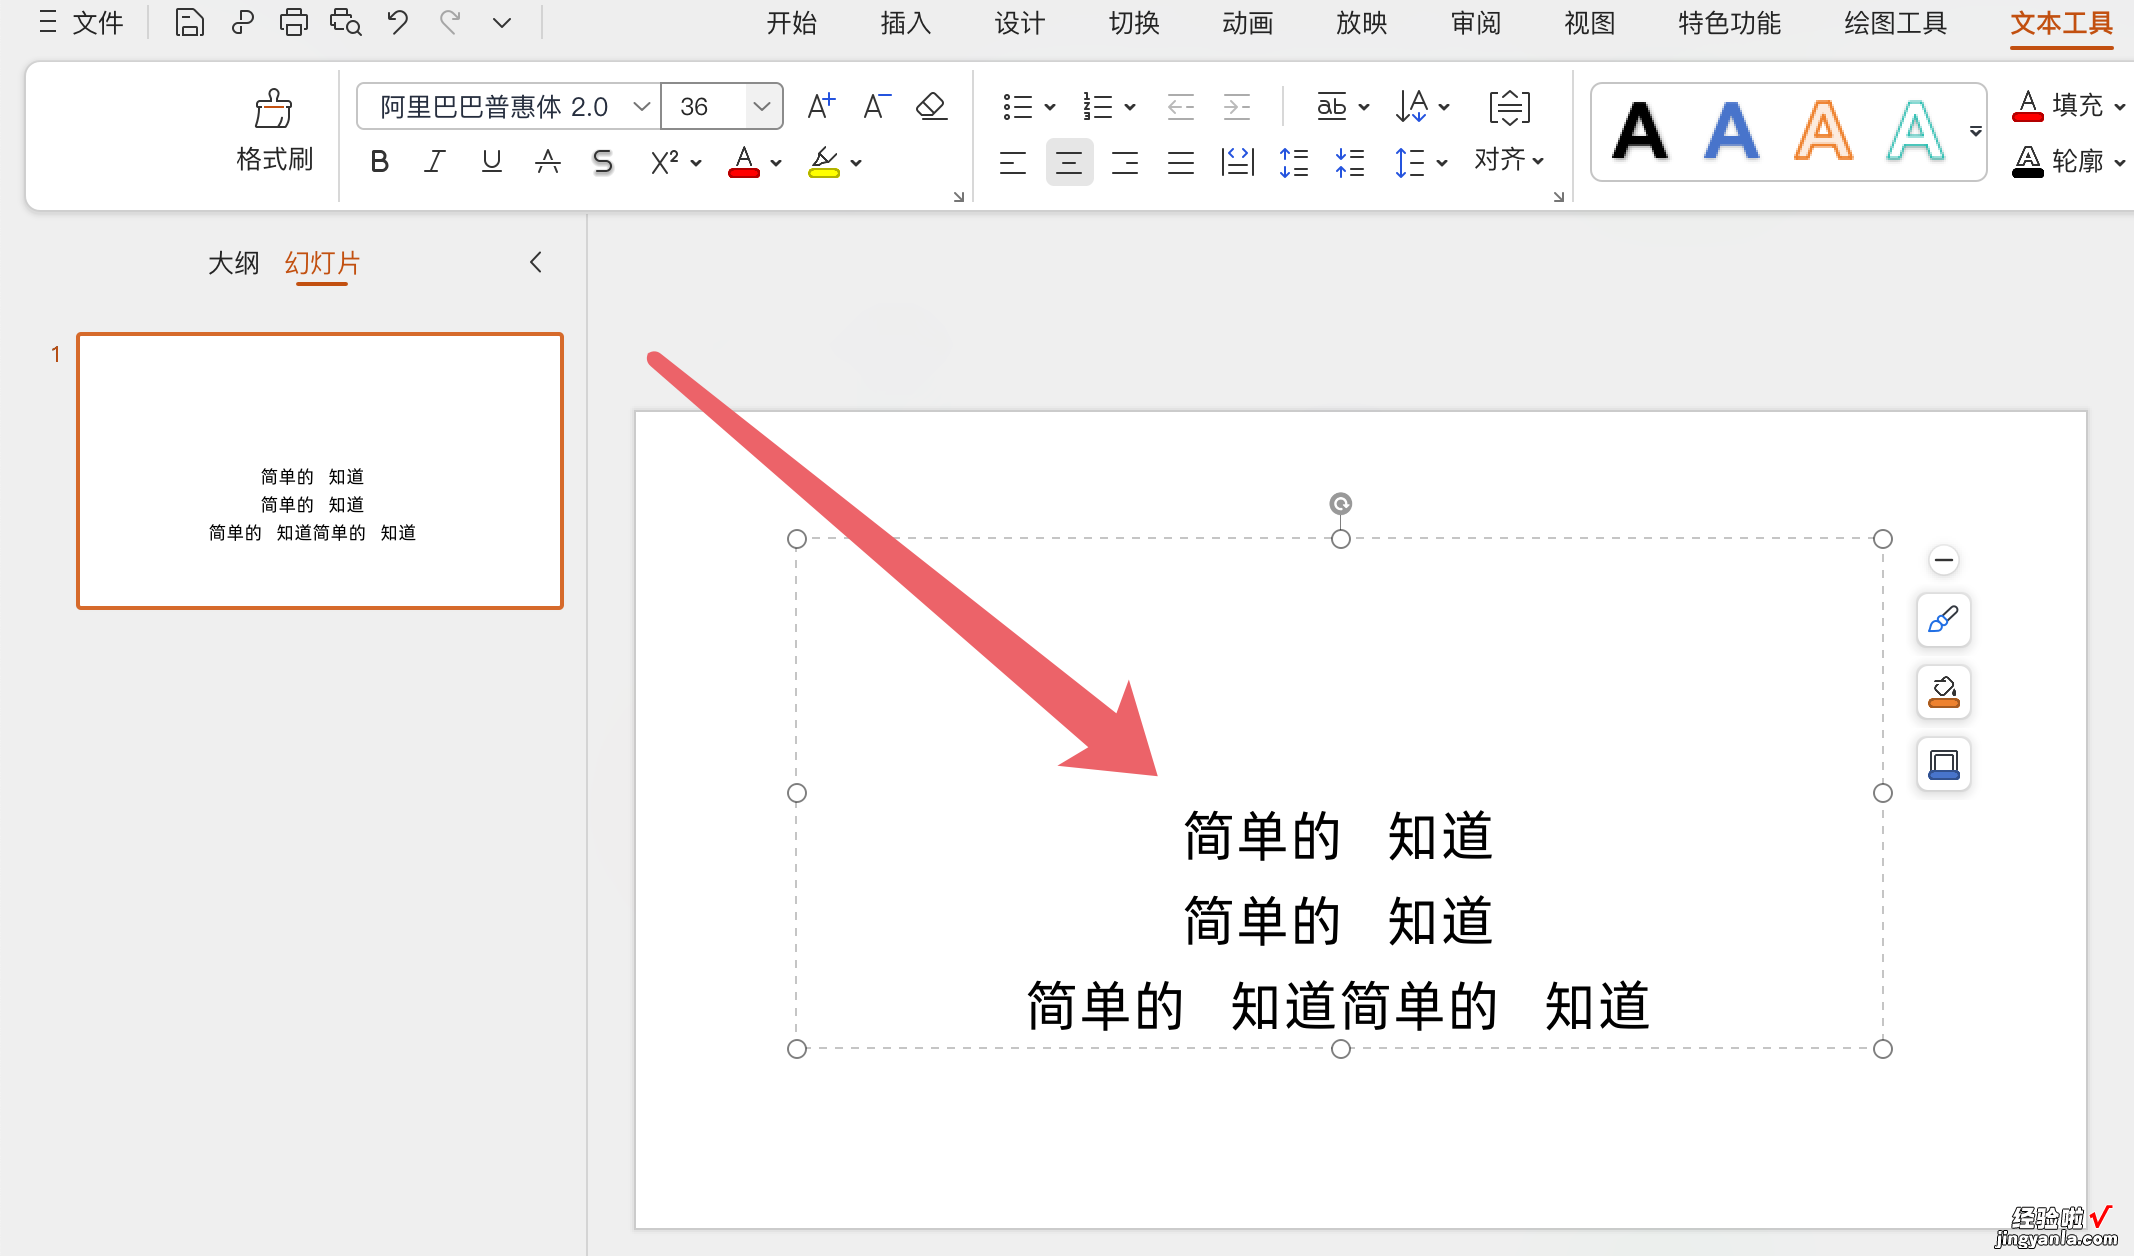Expand the text style gallery
The image size is (2134, 1256).
[x=1975, y=131]
